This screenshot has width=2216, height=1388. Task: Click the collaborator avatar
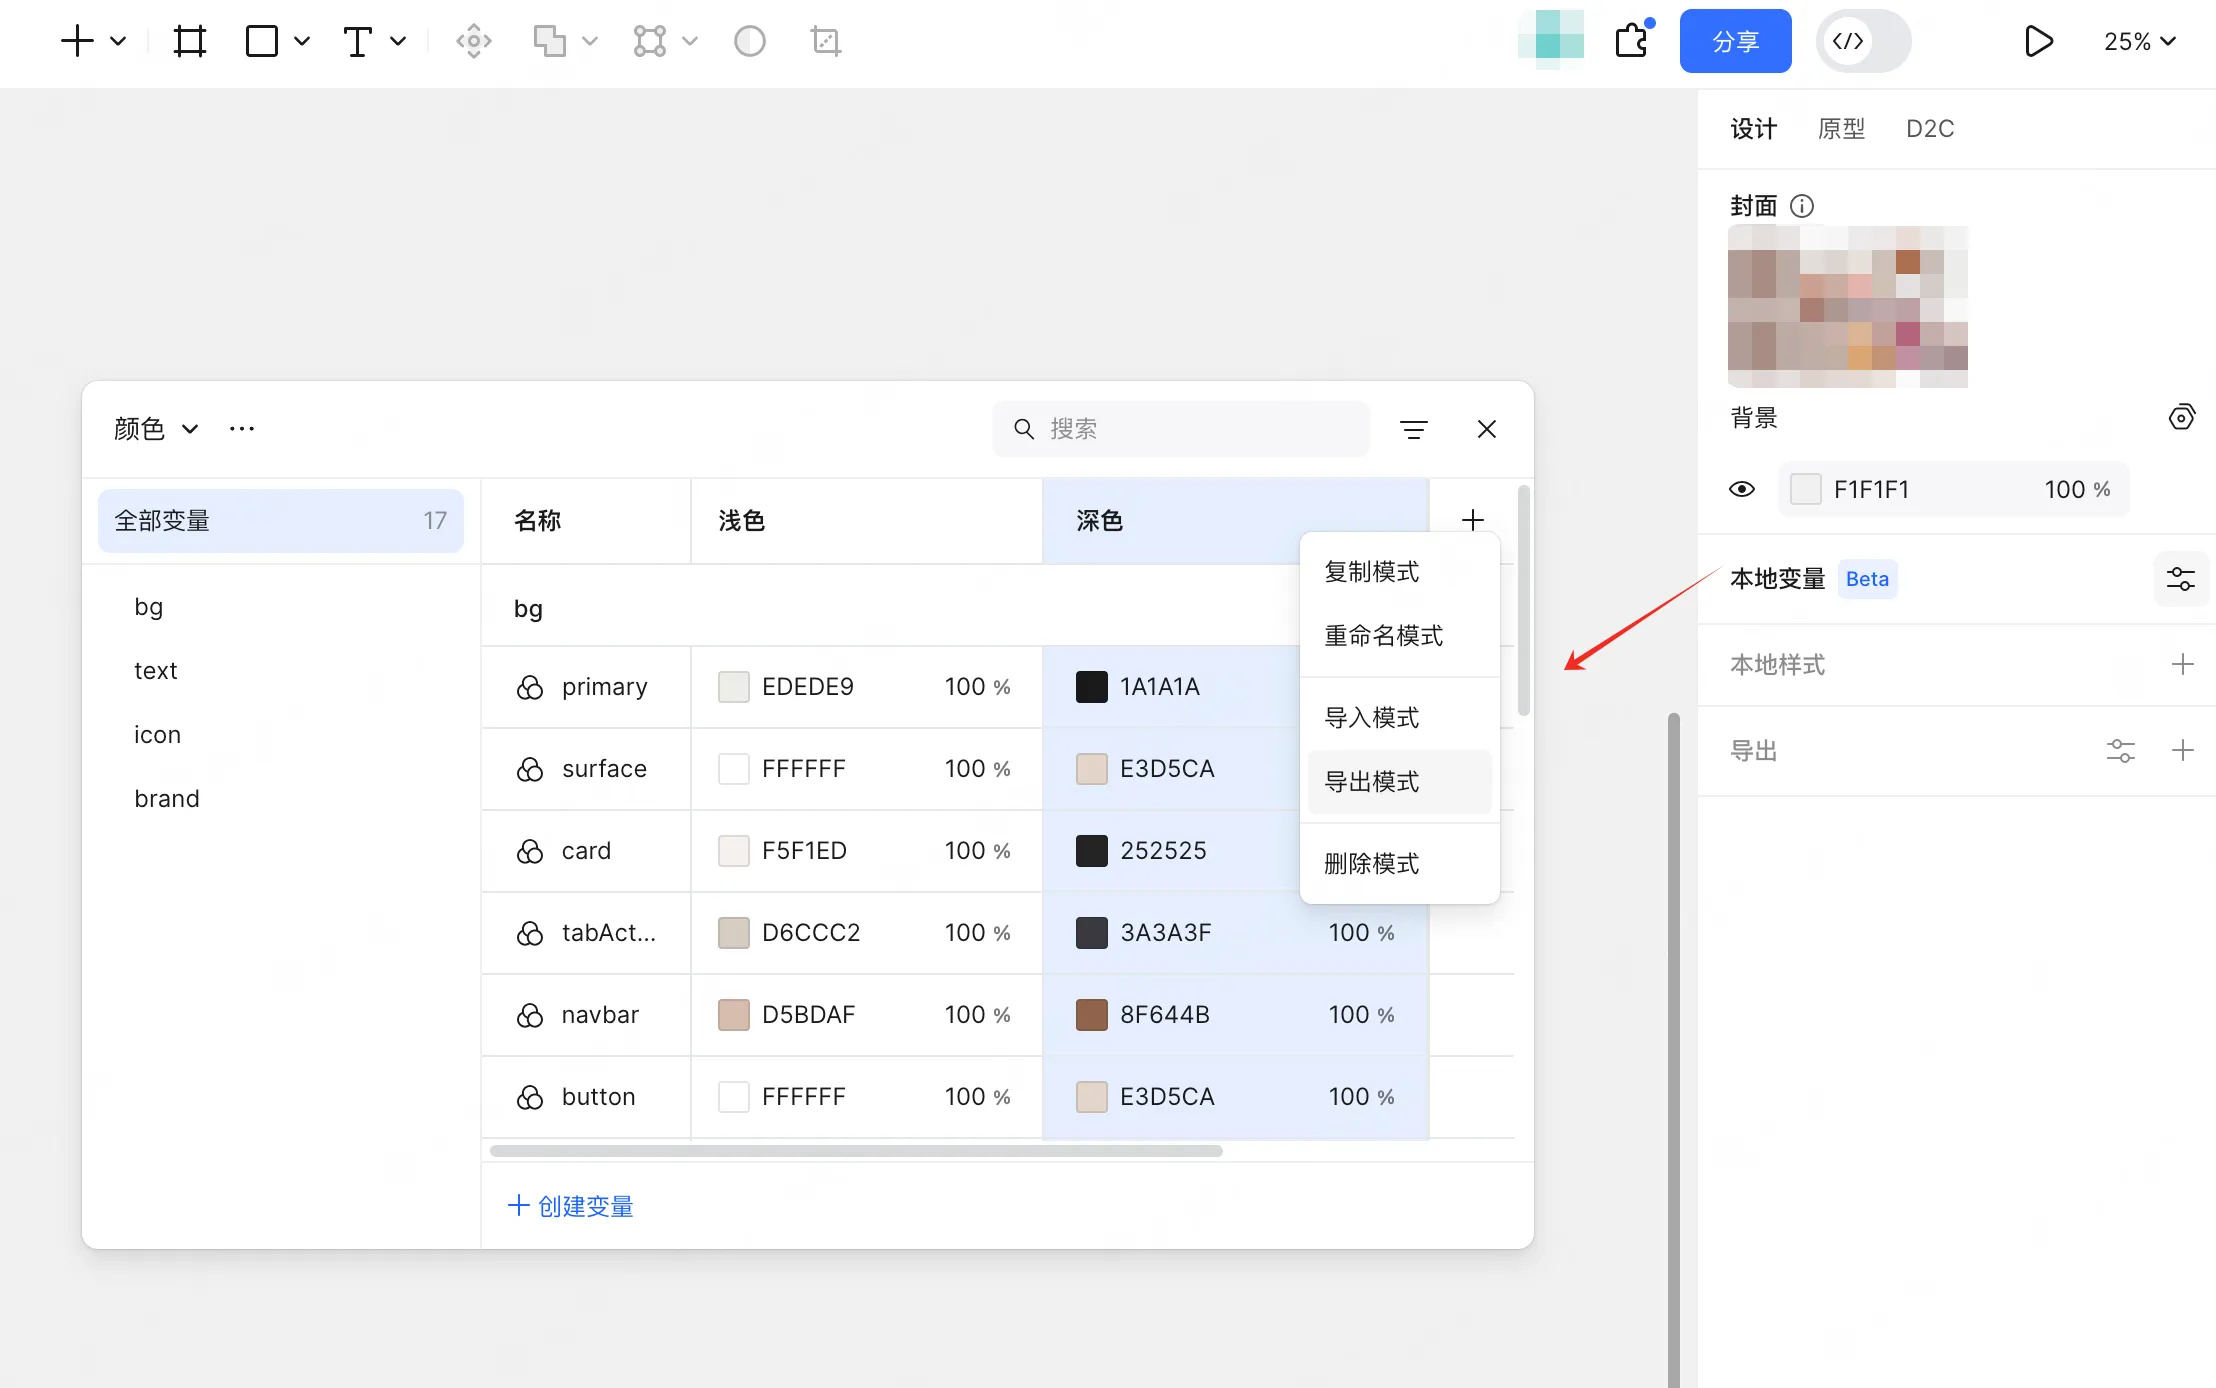click(x=1551, y=40)
